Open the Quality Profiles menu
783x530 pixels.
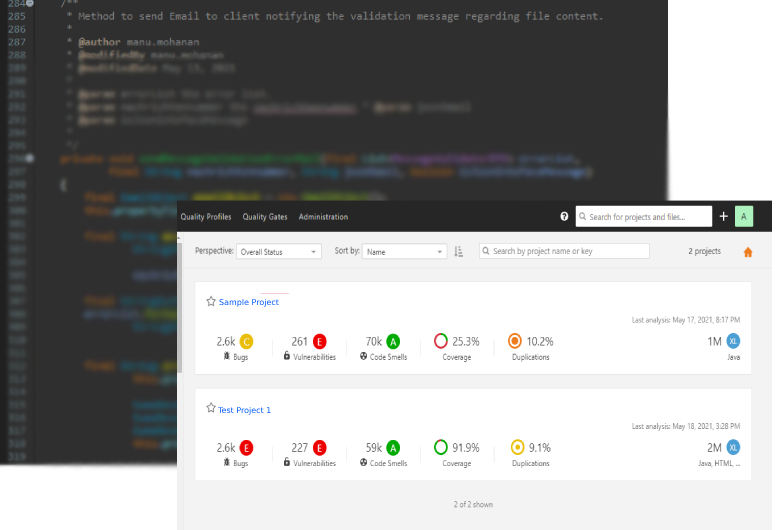(x=206, y=217)
